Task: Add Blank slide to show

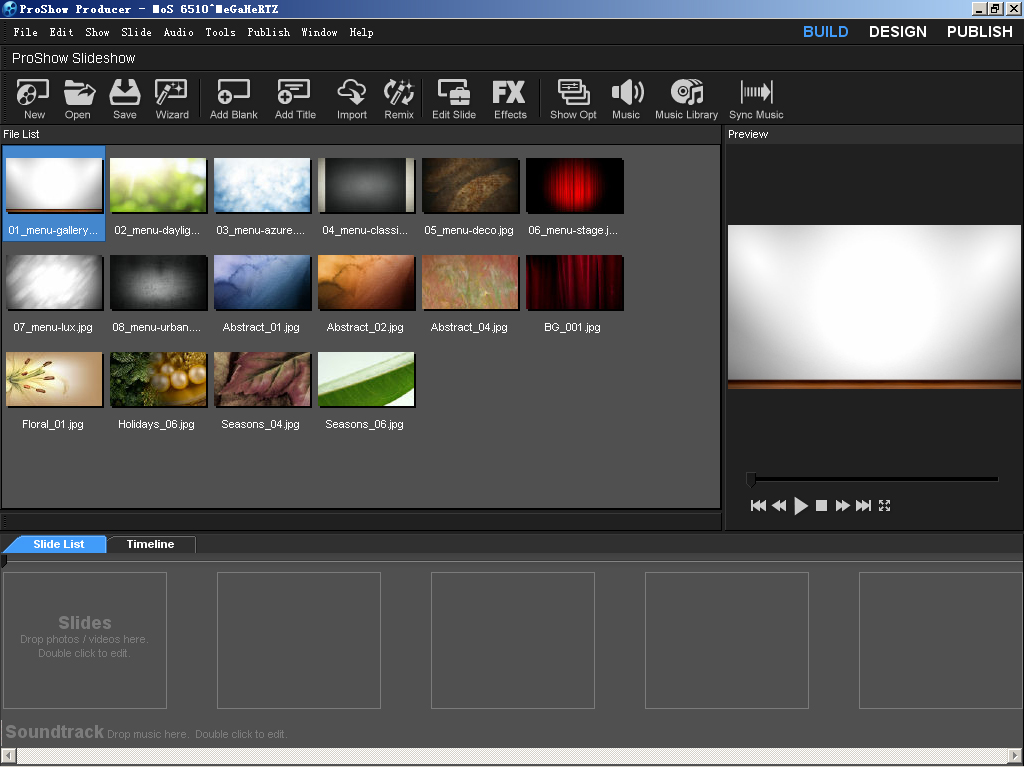Action: point(233,99)
